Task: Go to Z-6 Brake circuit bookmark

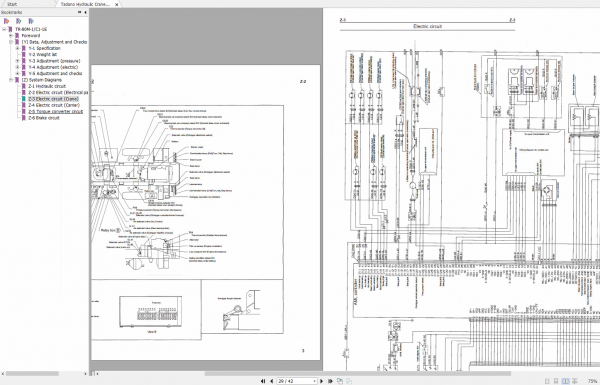Action: point(44,117)
